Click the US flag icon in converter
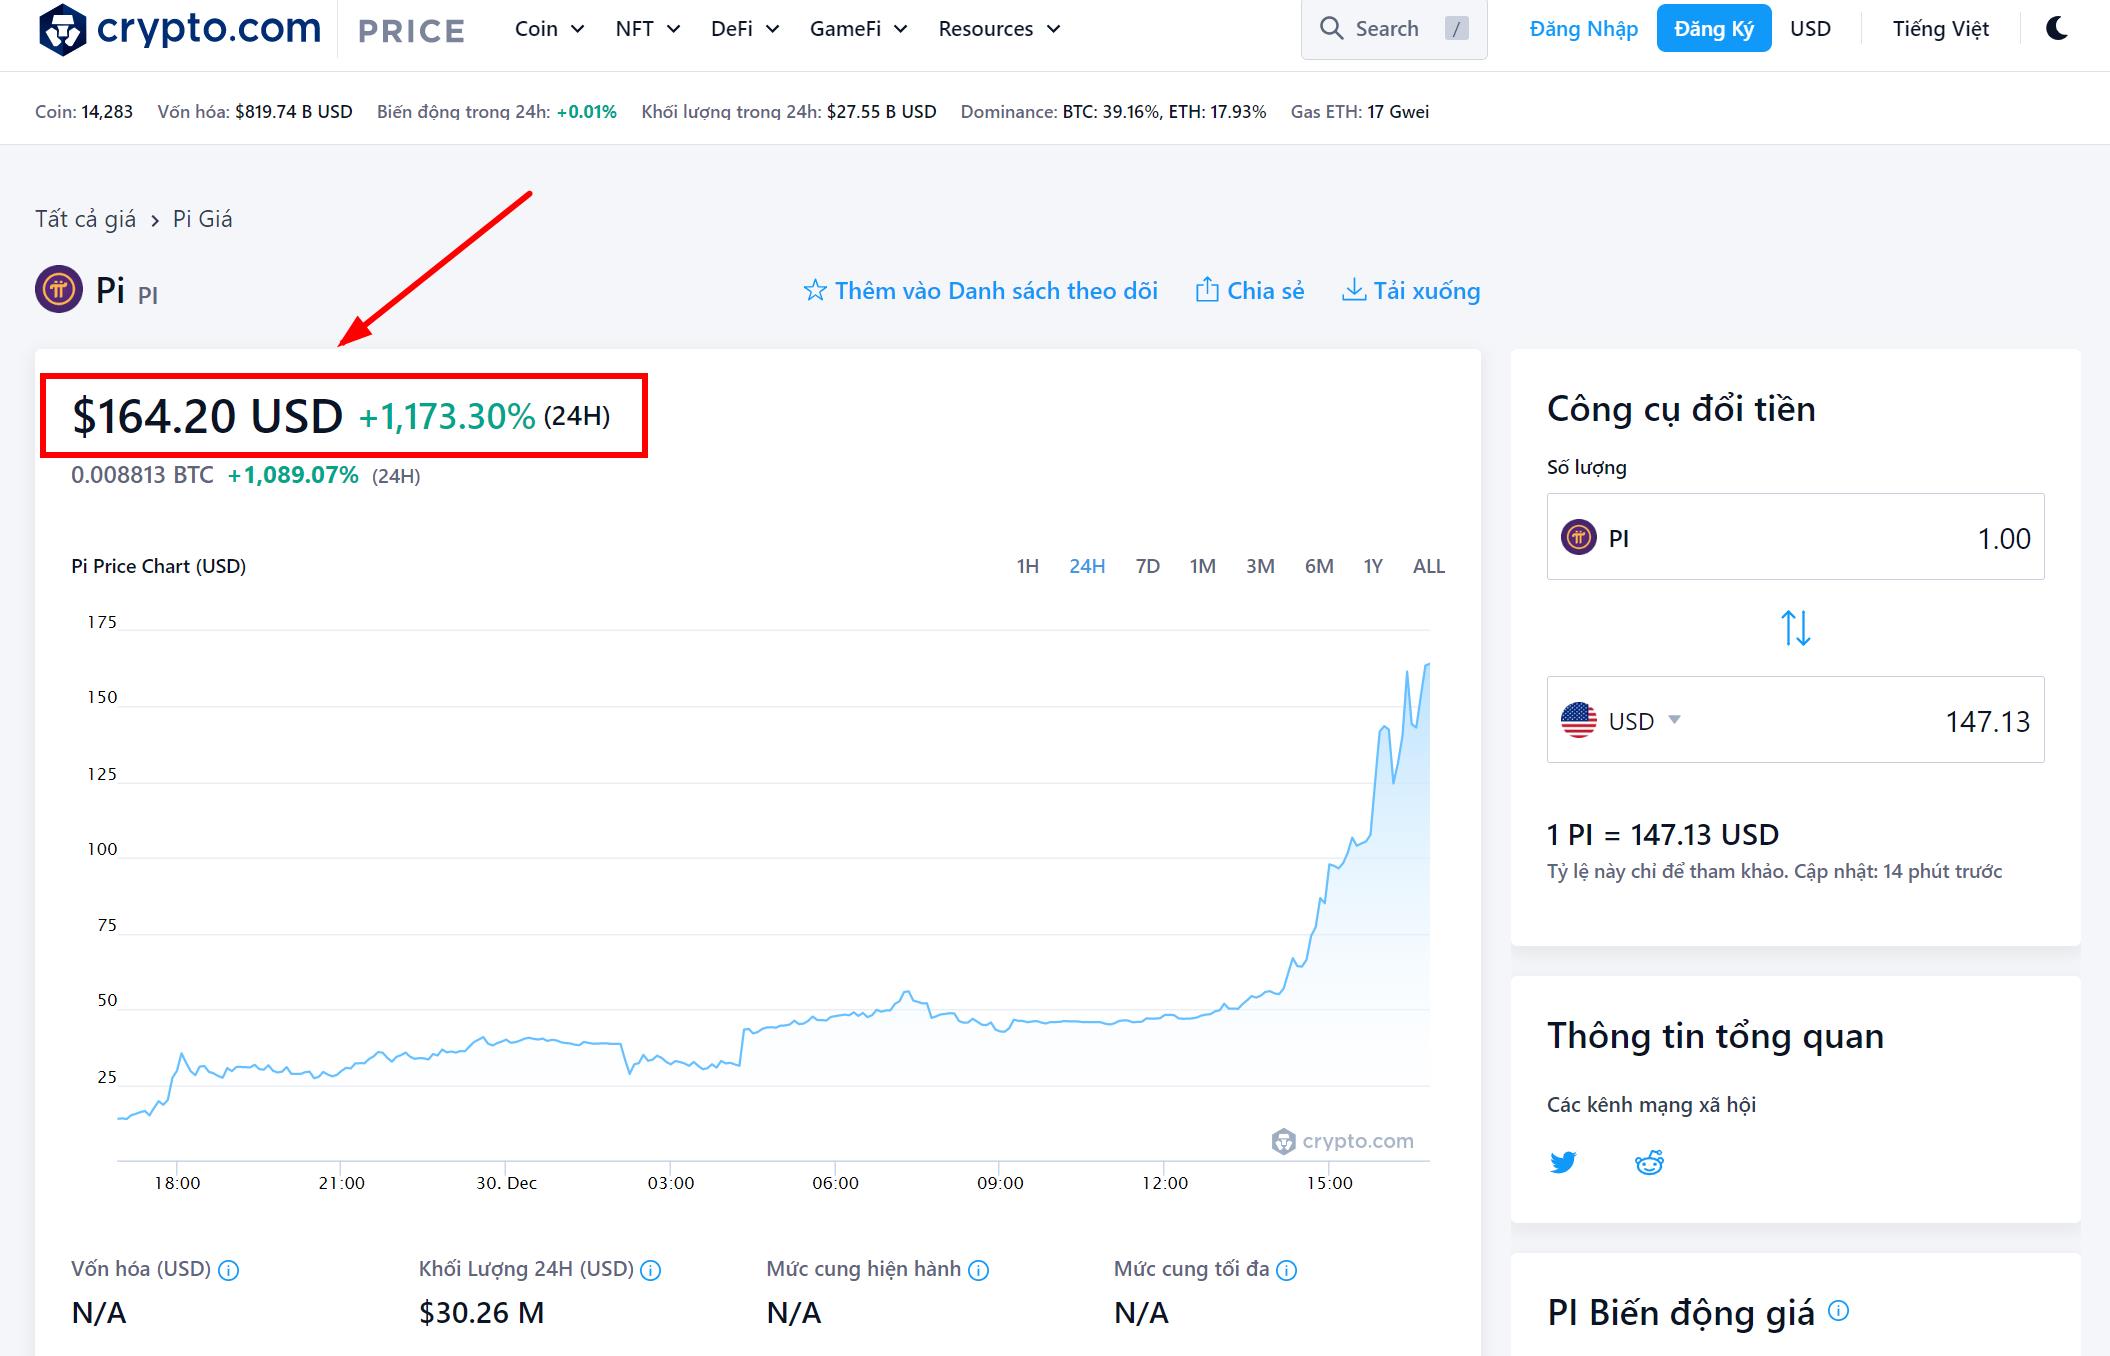2110x1356 pixels. point(1579,720)
